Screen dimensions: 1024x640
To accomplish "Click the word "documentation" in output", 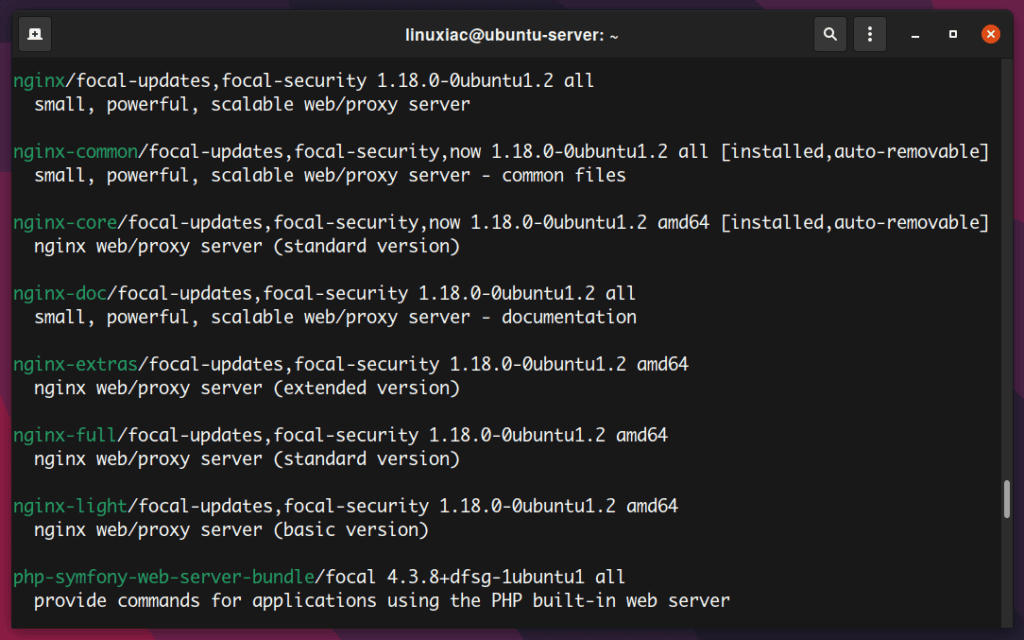I will (569, 317).
